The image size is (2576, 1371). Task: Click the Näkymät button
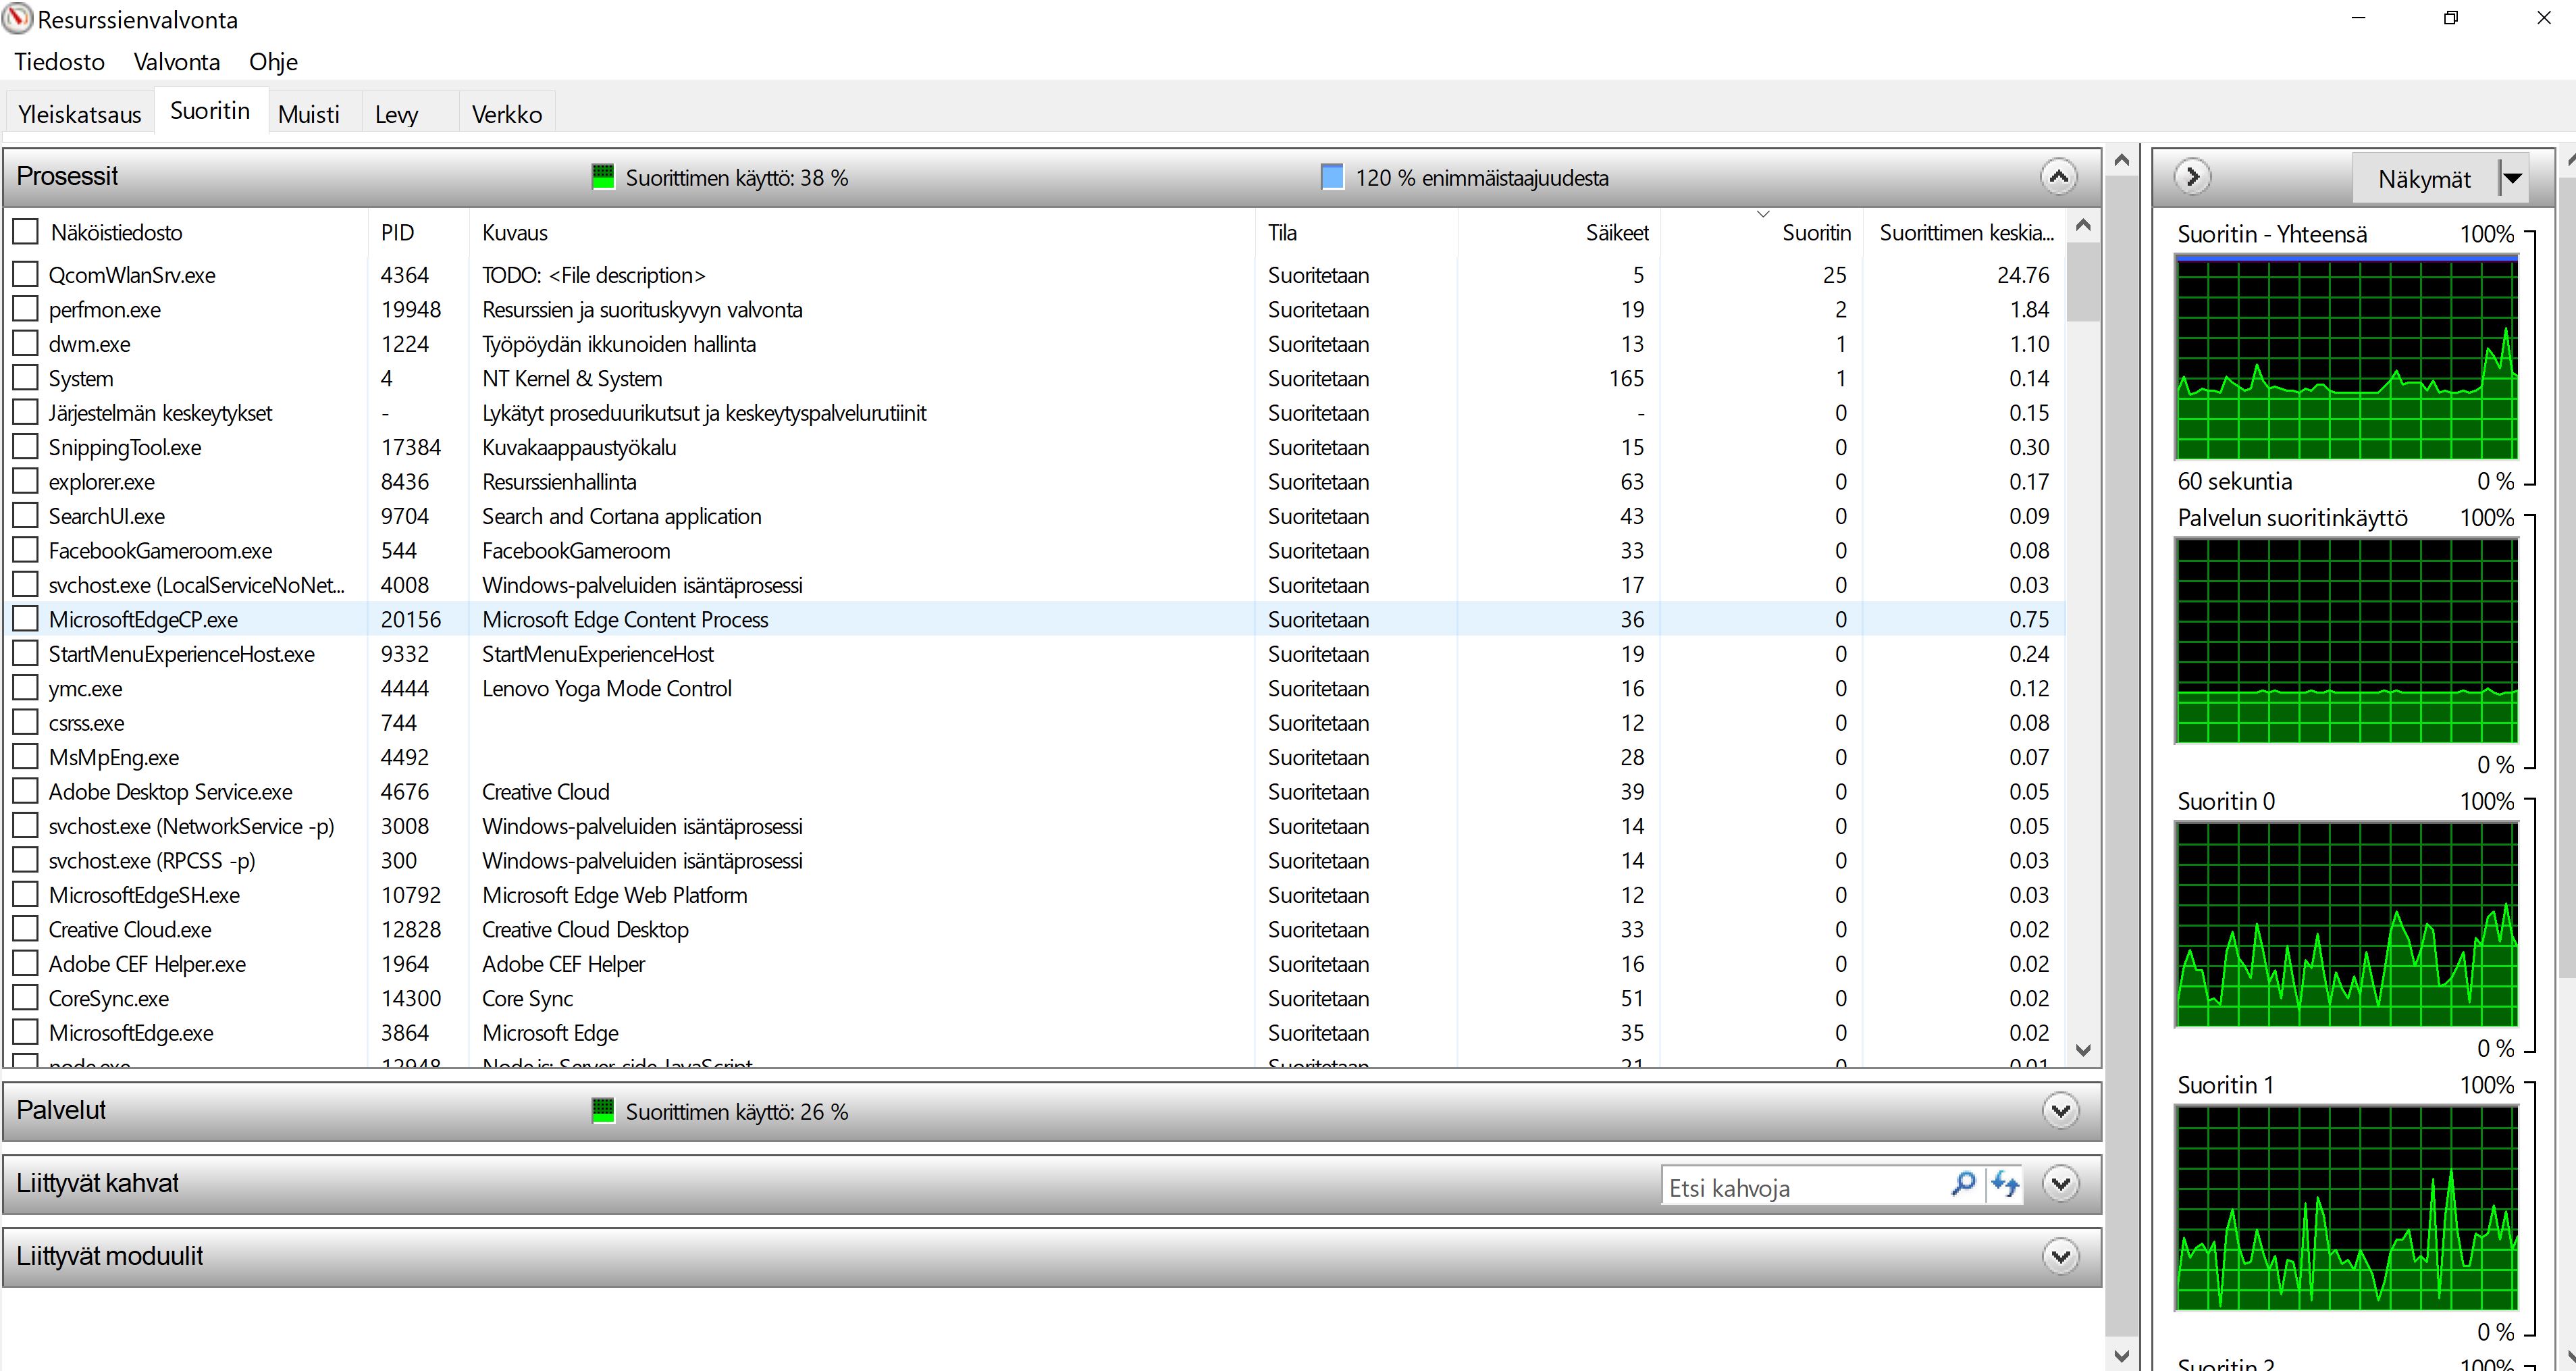click(x=2424, y=179)
